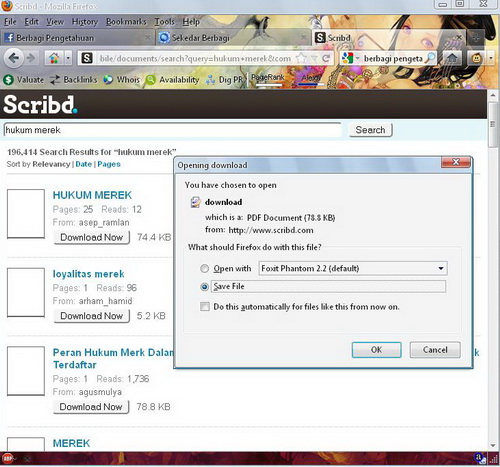Open the MEREK document link
The image size is (500, 467).
point(71,443)
